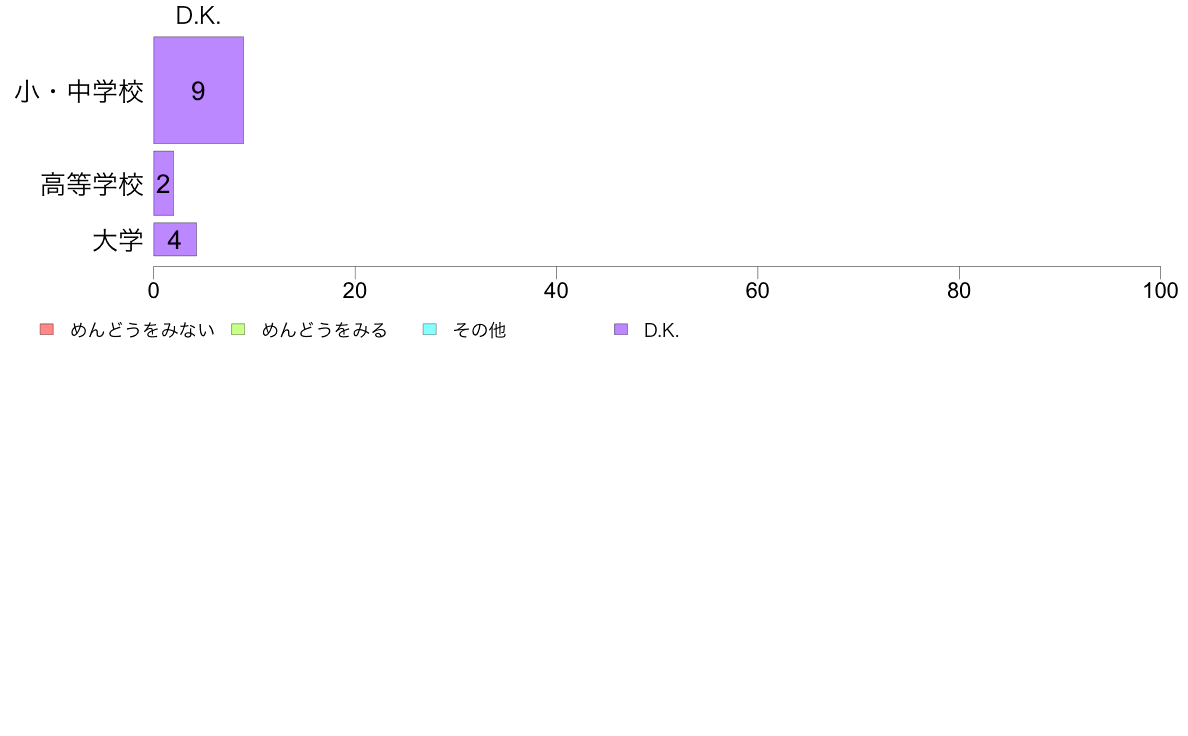This screenshot has width=1188, height=736.
Task: Click the 60 axis tick label
Action: coord(758,290)
